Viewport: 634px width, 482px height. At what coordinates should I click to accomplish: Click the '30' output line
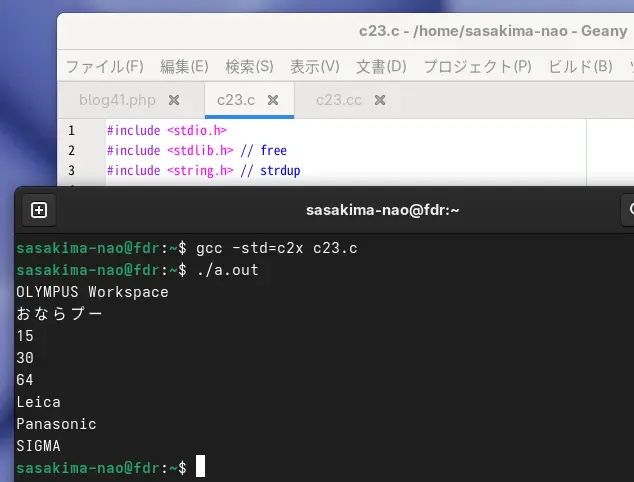pyautogui.click(x=25, y=358)
